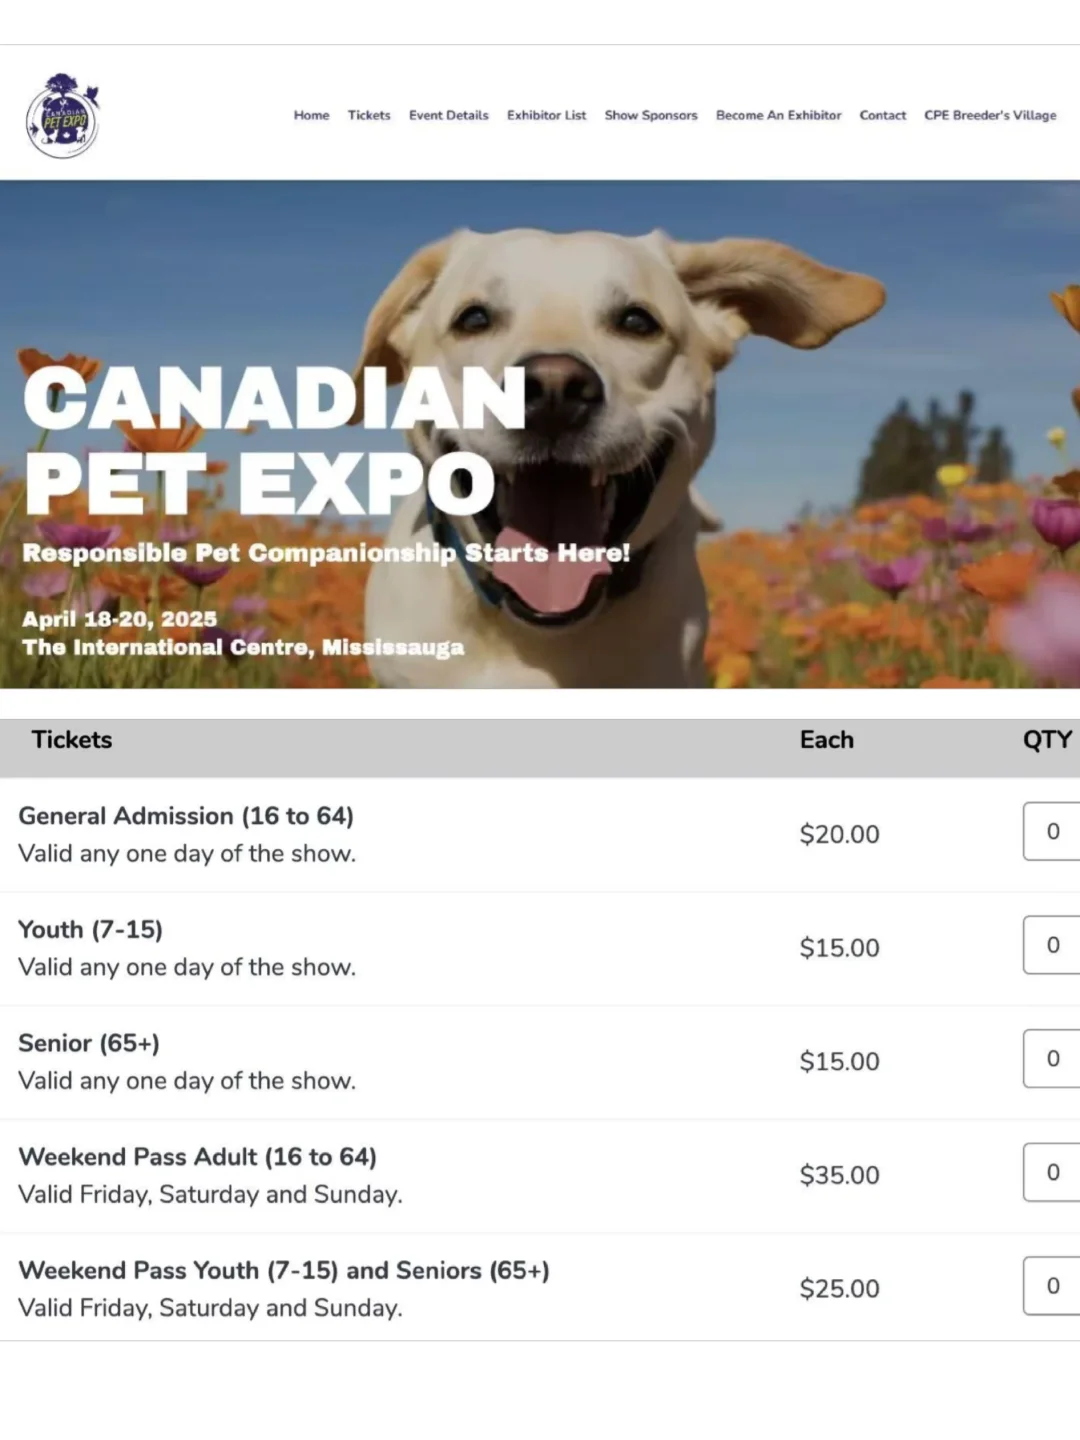Click the $35.00 weekend pass price
Viewport: 1080px width, 1440px height.
pos(839,1175)
